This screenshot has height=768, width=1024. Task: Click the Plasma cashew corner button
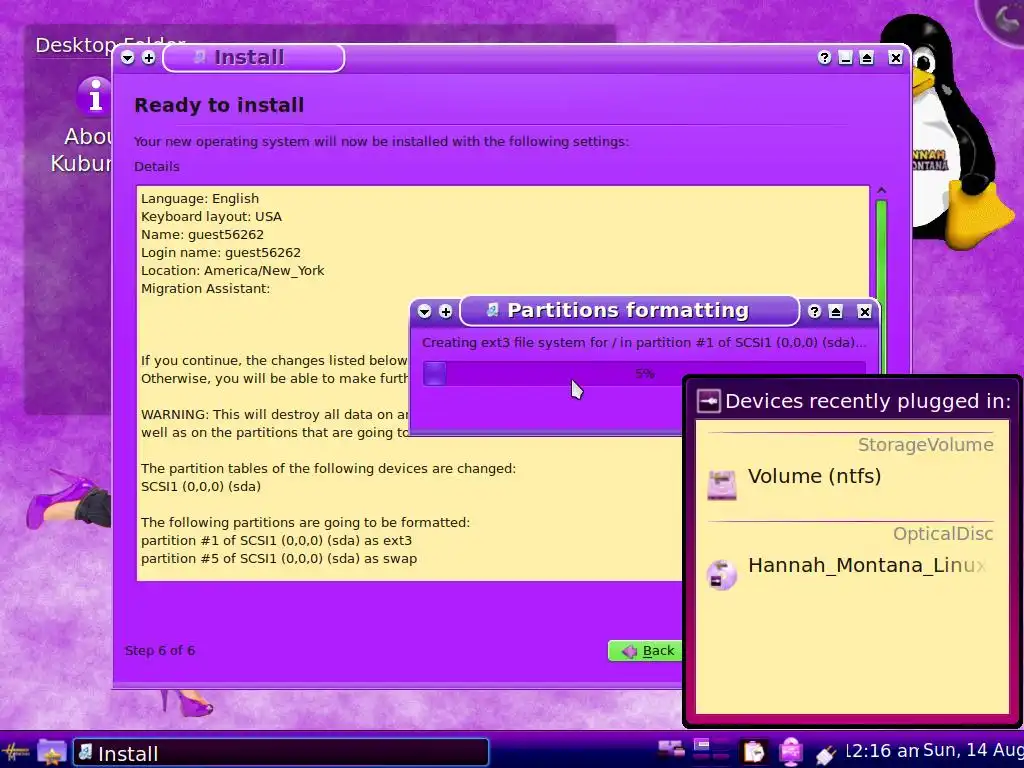pyautogui.click(x=1004, y=18)
